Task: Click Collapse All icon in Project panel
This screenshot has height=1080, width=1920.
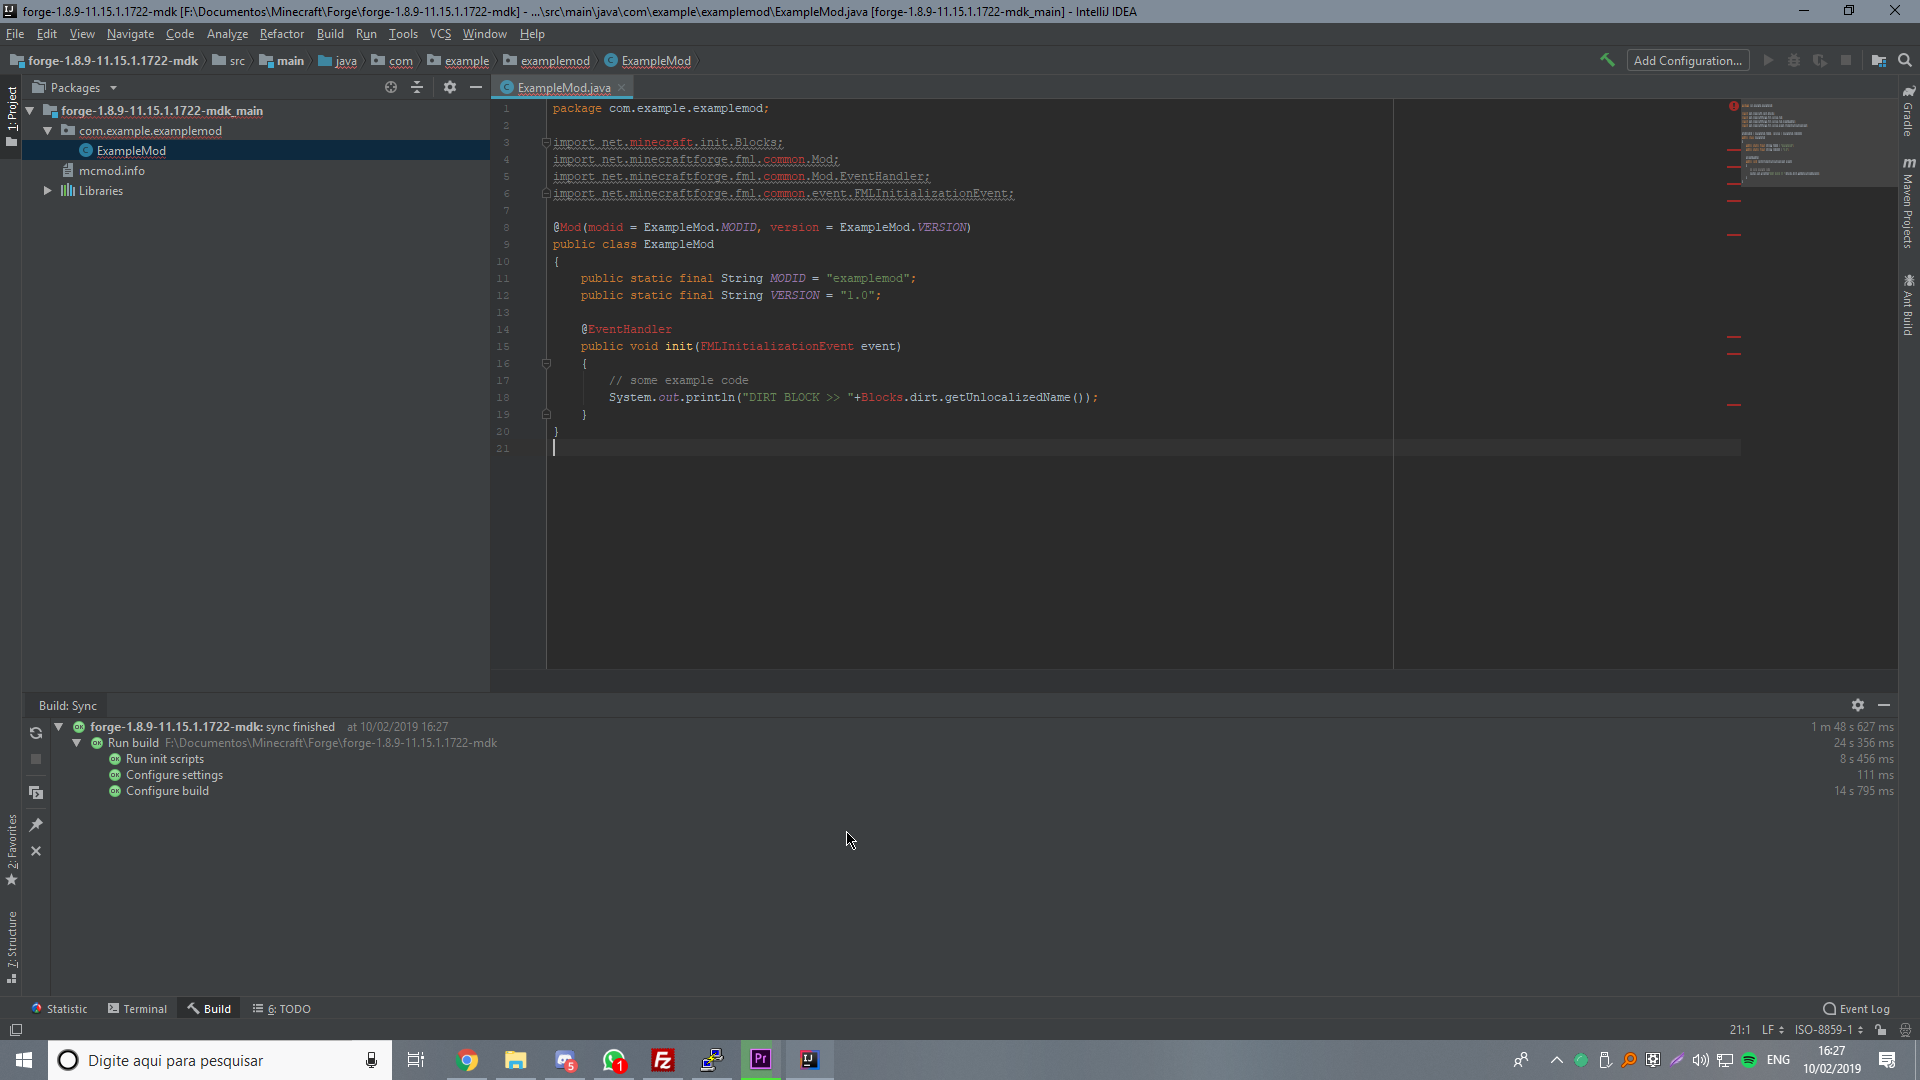Action: point(417,87)
